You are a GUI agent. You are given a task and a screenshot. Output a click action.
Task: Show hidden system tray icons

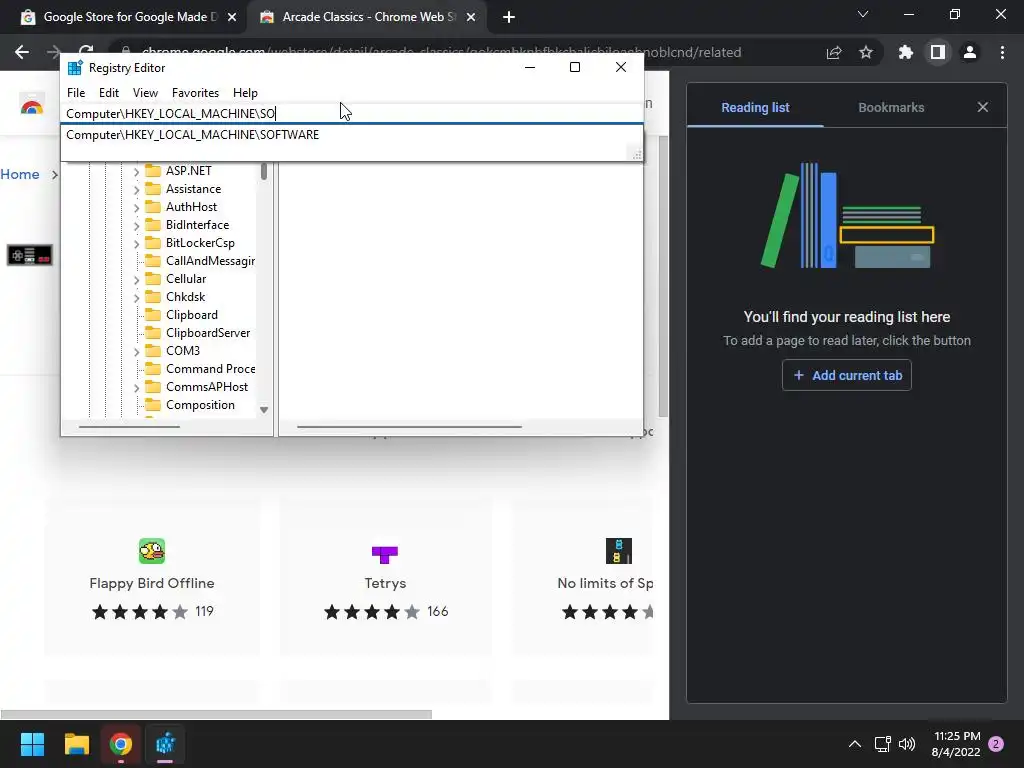point(855,744)
